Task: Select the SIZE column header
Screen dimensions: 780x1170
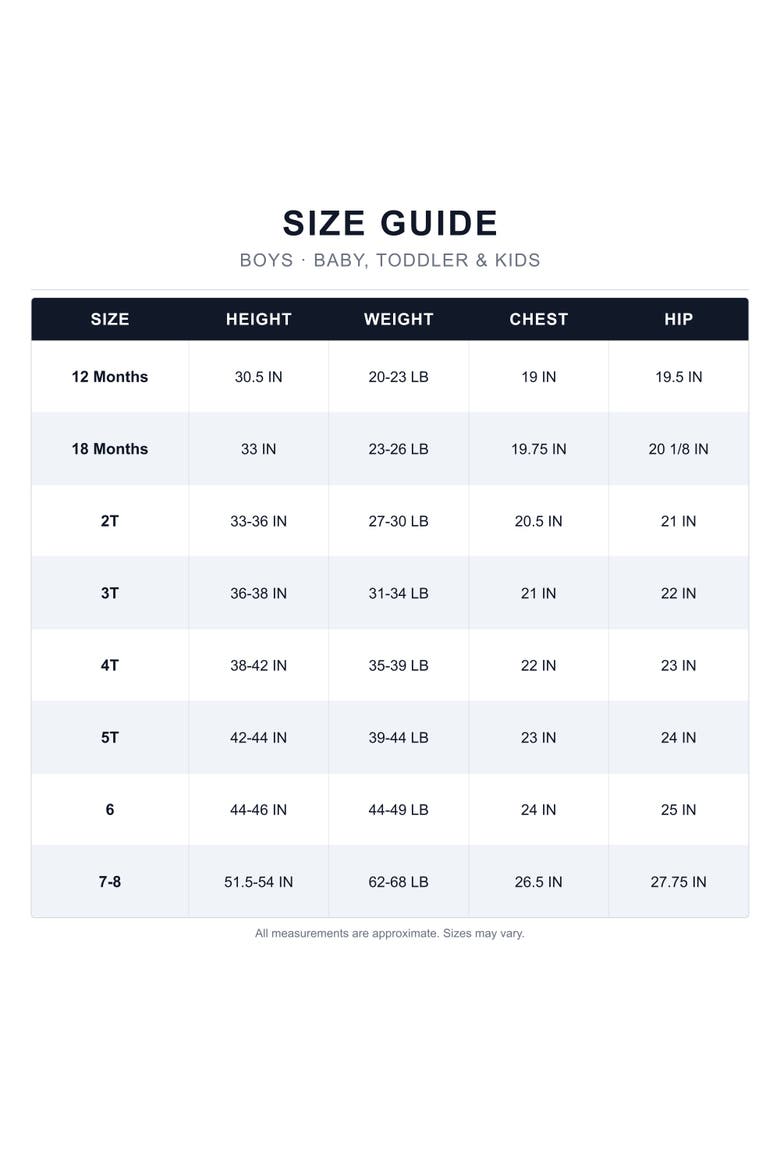Action: pos(110,319)
